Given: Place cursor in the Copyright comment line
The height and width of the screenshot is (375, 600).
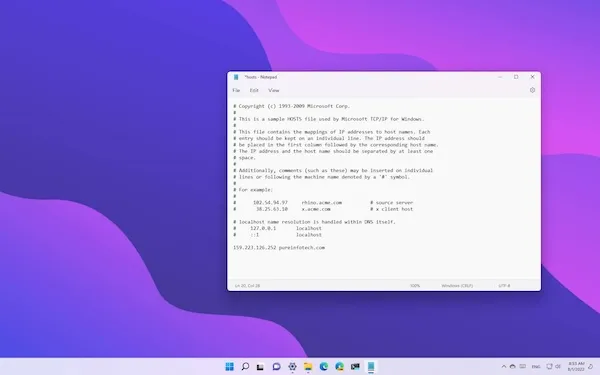Looking at the screenshot, I should click(292, 106).
